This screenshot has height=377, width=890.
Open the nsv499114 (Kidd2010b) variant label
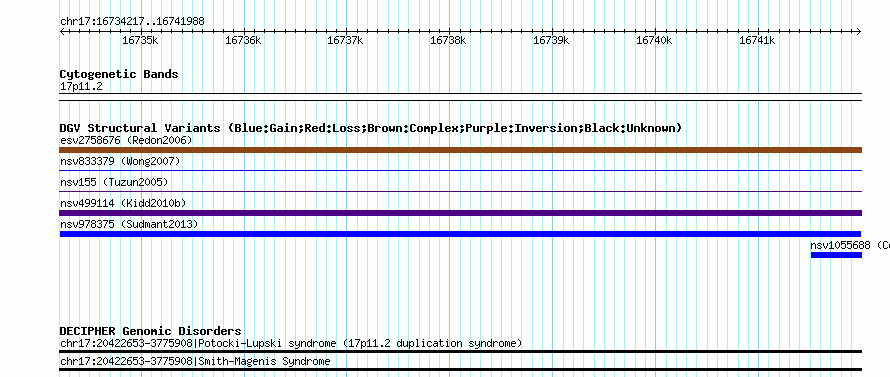[123, 203]
